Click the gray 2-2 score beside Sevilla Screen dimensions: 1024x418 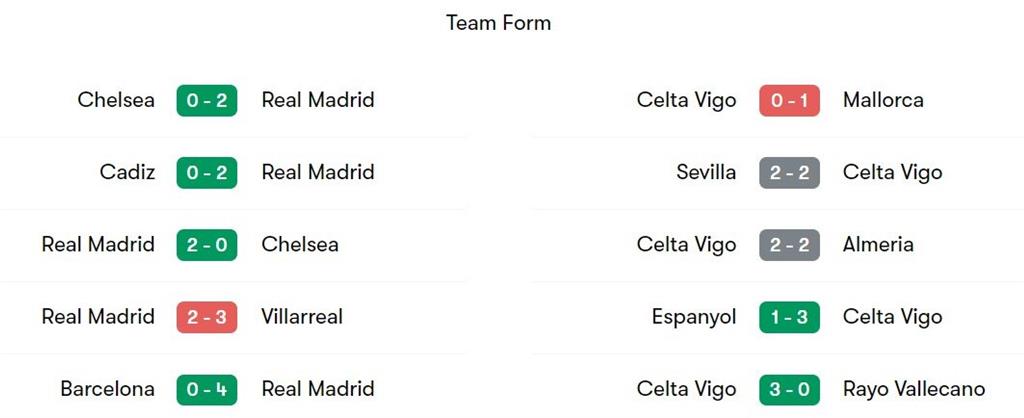click(789, 172)
